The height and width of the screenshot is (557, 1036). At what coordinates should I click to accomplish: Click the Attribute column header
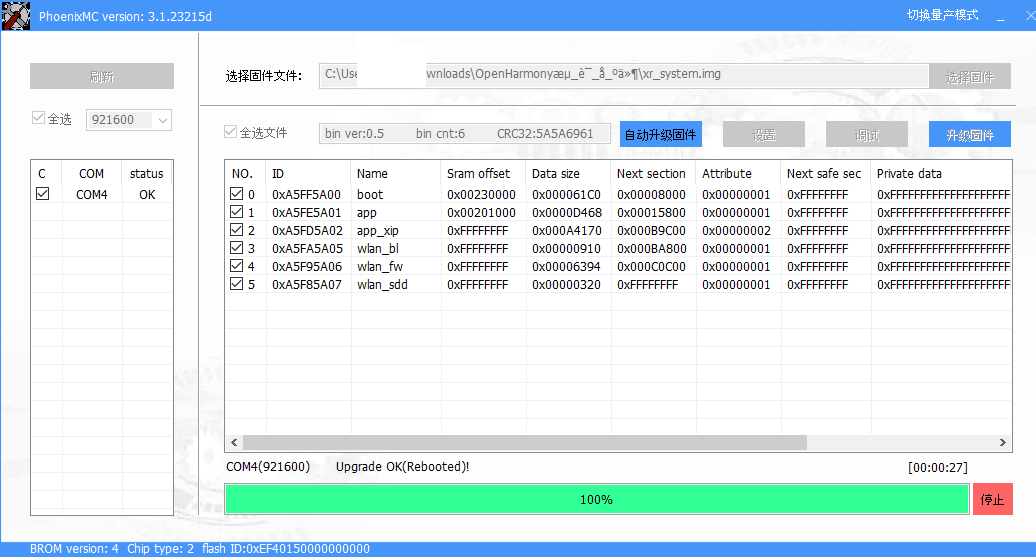pos(738,173)
